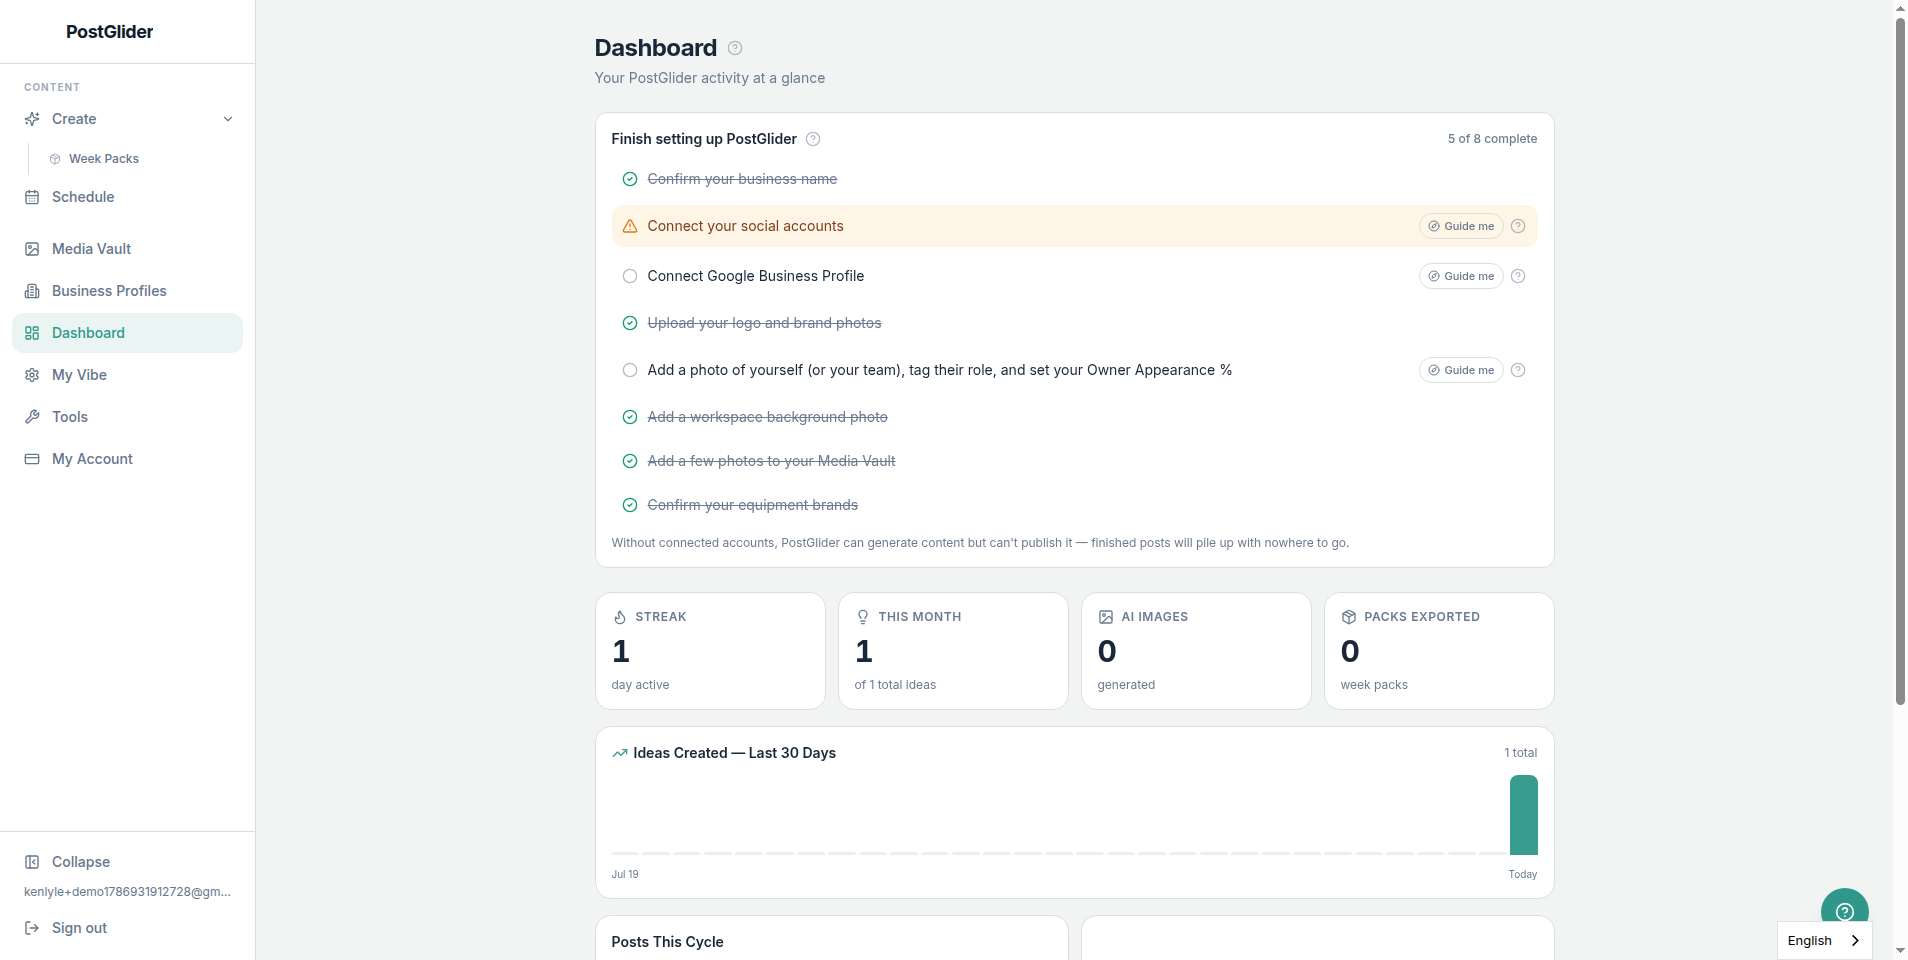Image resolution: width=1908 pixels, height=960 pixels.
Task: Click the Week Packs cube icon
Action: (x=55, y=159)
